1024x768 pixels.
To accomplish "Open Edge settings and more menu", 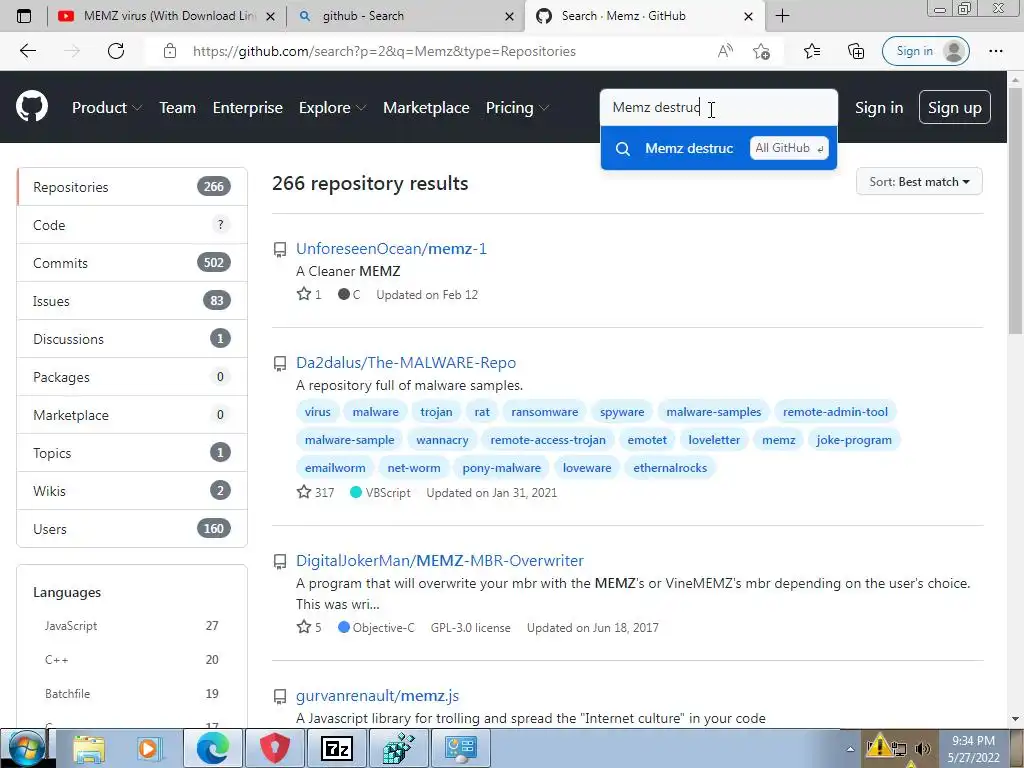I will click(995, 51).
